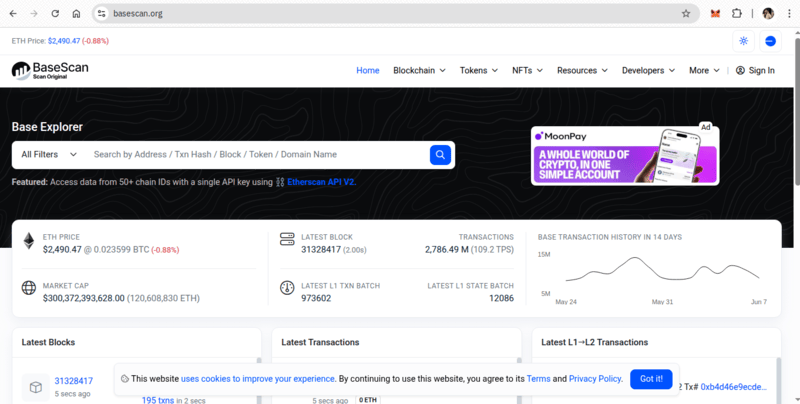
Task: Expand the Blockchain menu
Action: tap(419, 70)
